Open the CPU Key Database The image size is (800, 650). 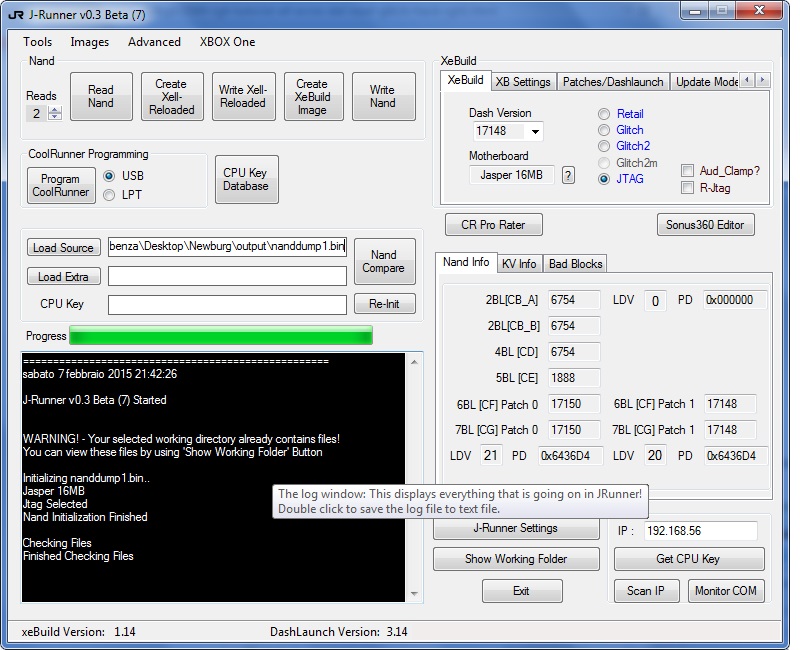[x=246, y=179]
